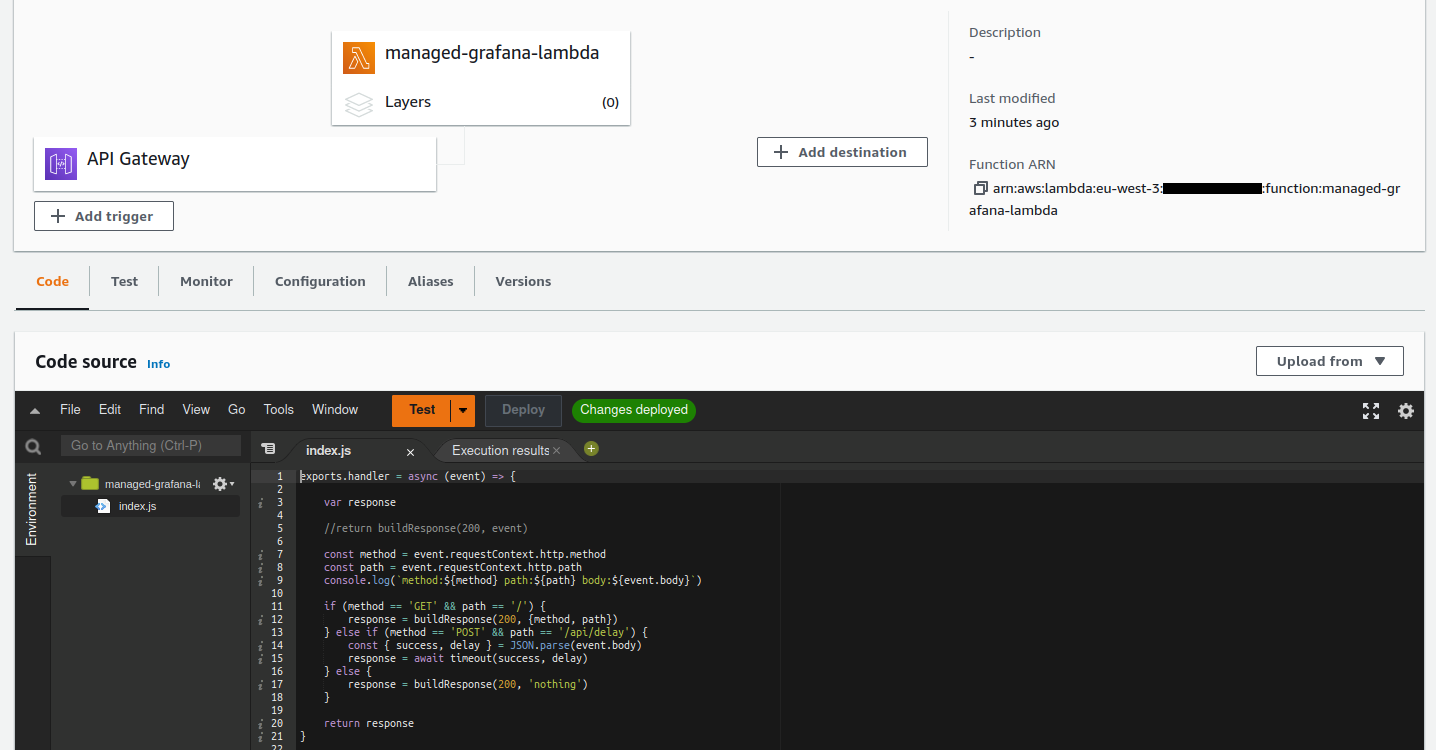Collapse the managed-grafana-la folder arrow
The image size is (1436, 750).
pyautogui.click(x=73, y=484)
